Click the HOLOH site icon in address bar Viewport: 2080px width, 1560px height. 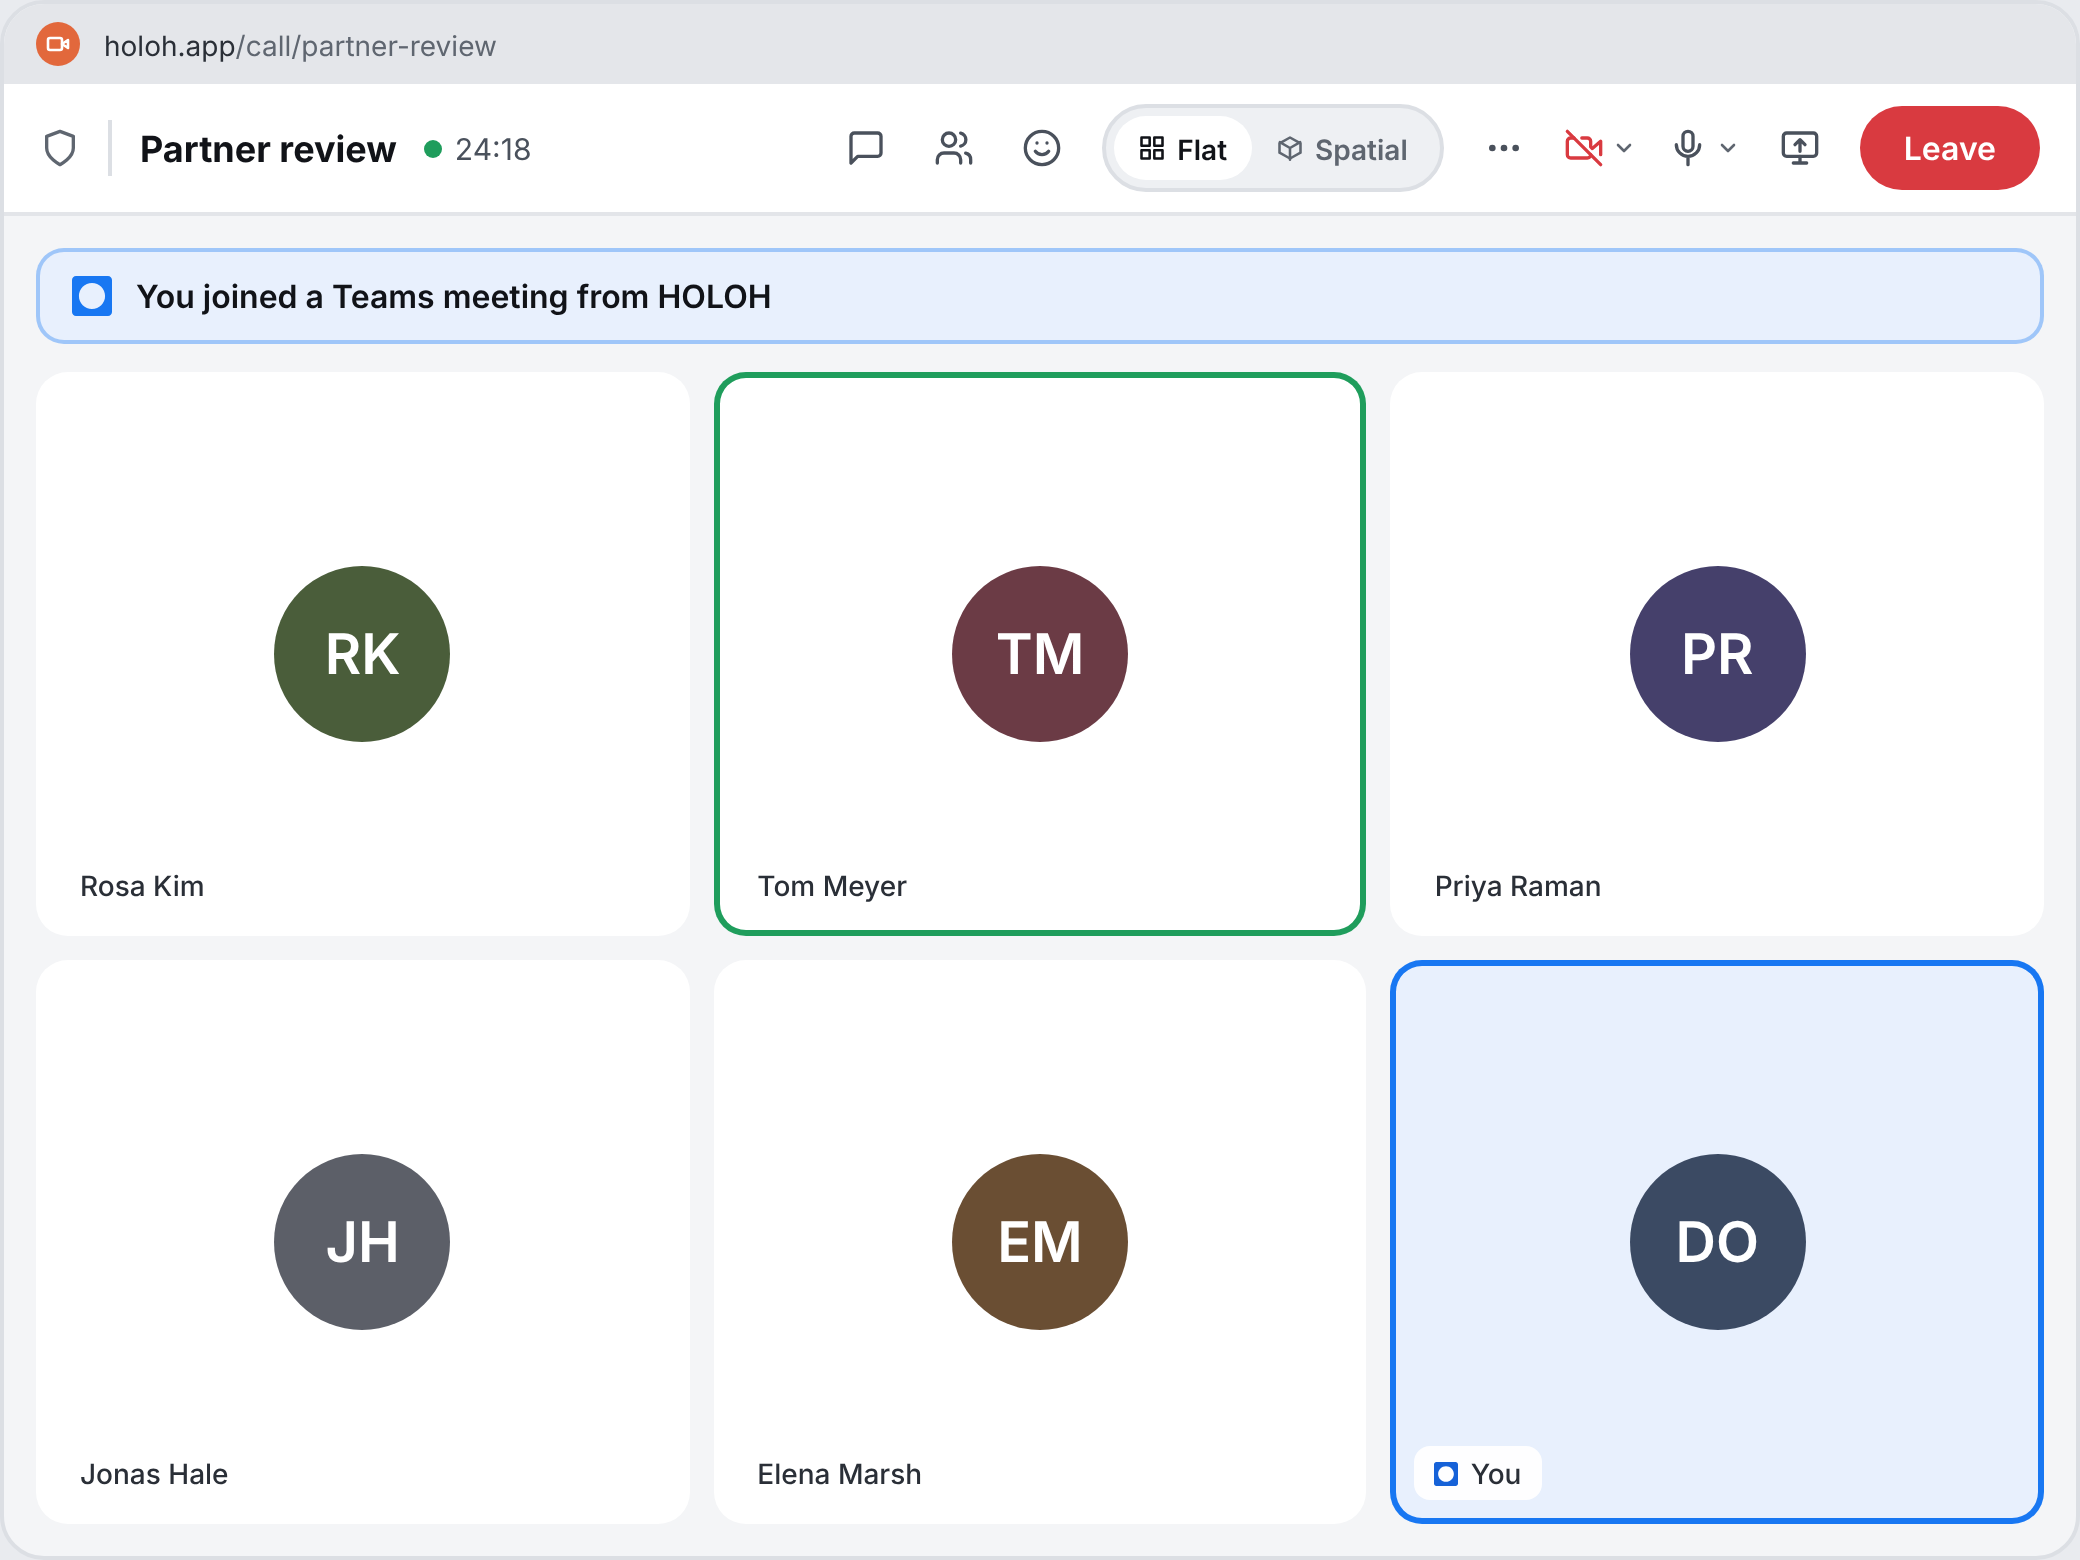coord(58,44)
